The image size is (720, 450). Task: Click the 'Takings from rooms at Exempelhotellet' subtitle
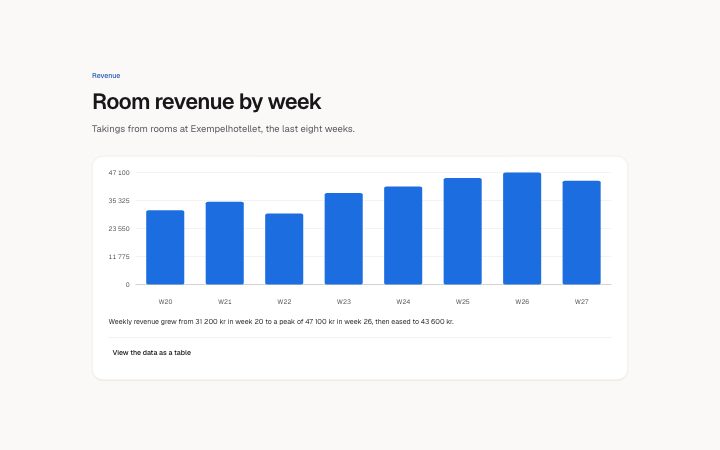(223, 129)
